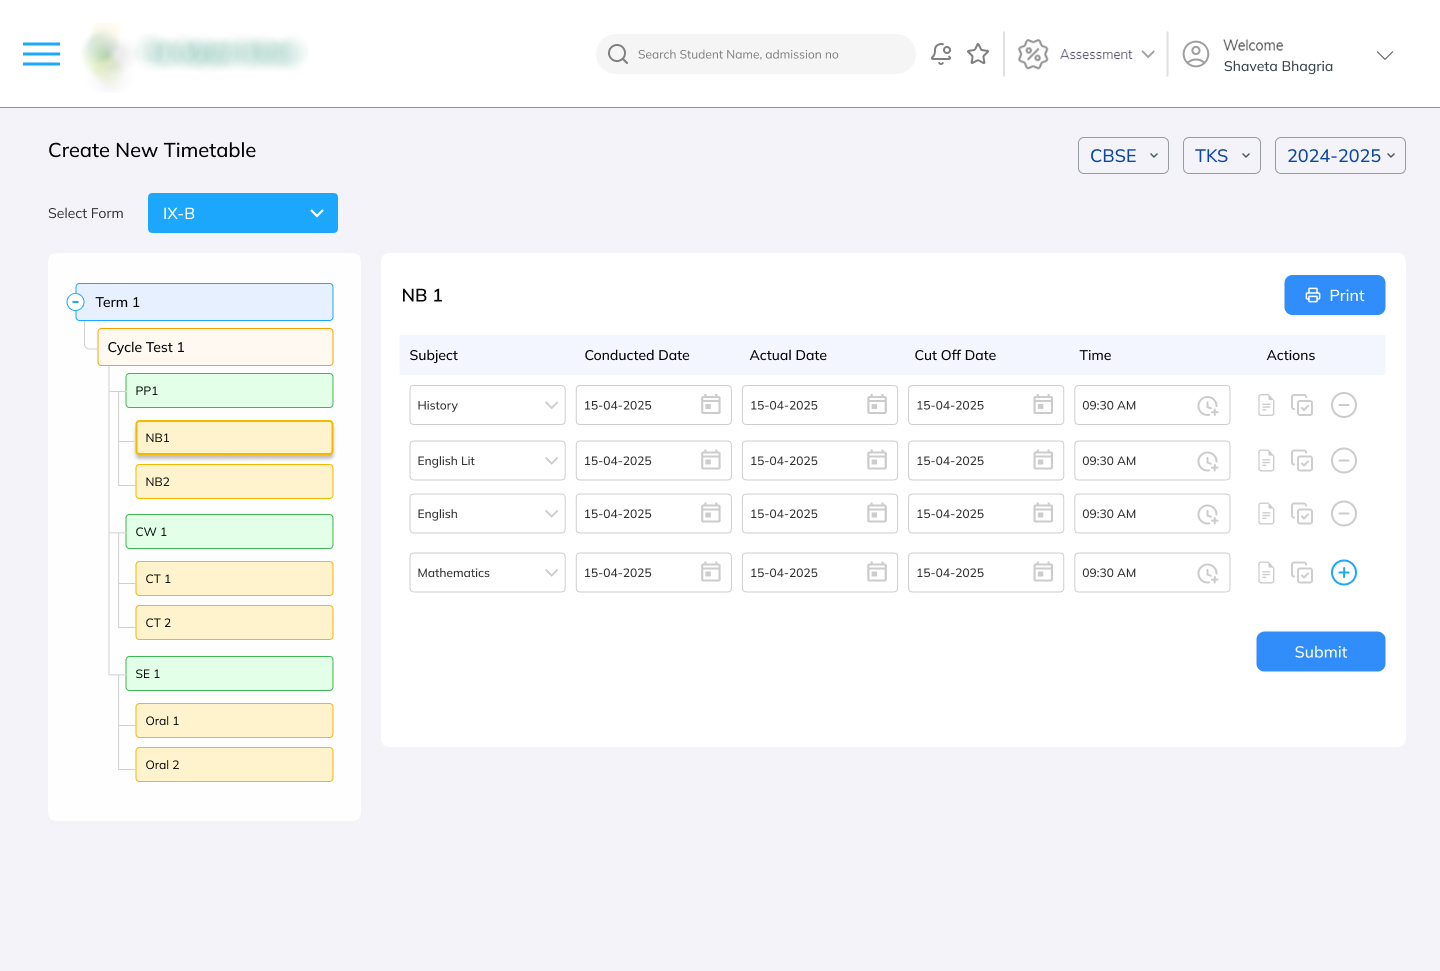1440x971 pixels.
Task: Select NB2 in the term tree
Action: pos(234,482)
